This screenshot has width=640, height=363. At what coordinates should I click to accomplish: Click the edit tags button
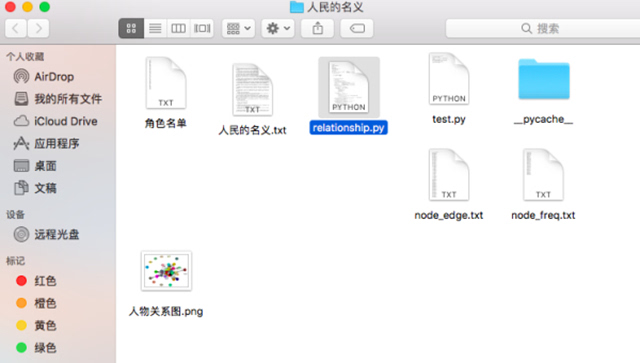(x=357, y=28)
